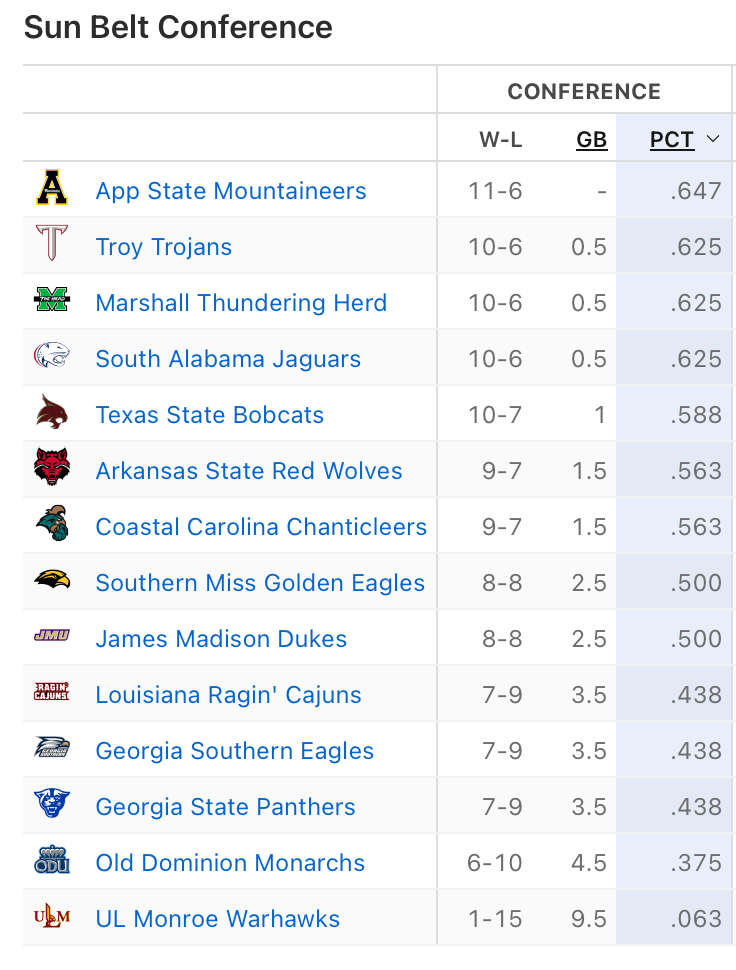Toggle sort arrow next to PCT
The image size is (736, 970).
coord(713,140)
